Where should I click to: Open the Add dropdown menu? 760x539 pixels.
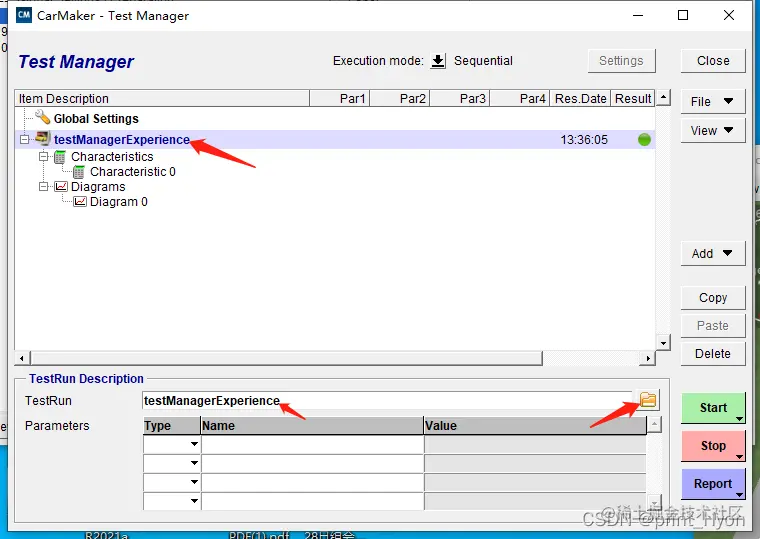coord(712,254)
